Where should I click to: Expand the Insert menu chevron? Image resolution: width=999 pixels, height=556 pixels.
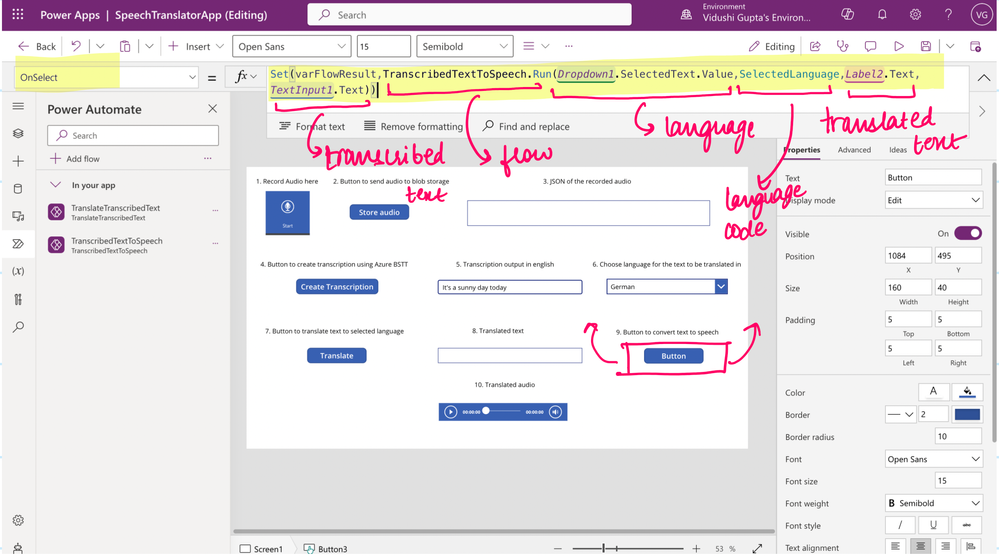click(x=220, y=46)
